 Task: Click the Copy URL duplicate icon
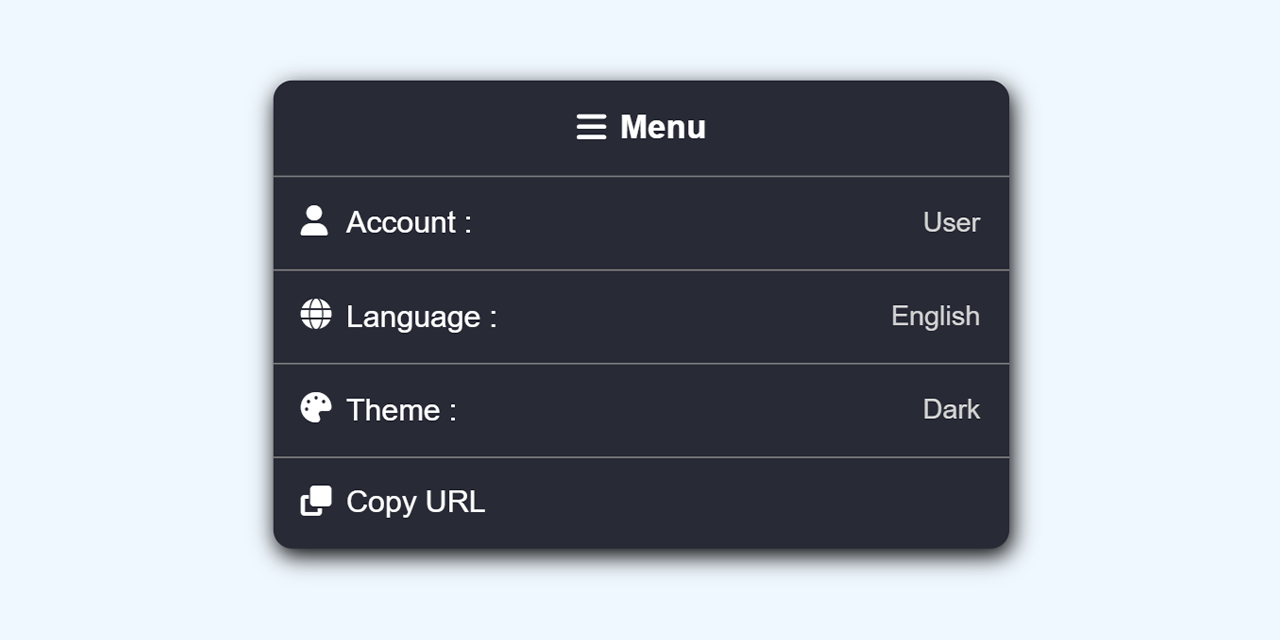tap(315, 501)
